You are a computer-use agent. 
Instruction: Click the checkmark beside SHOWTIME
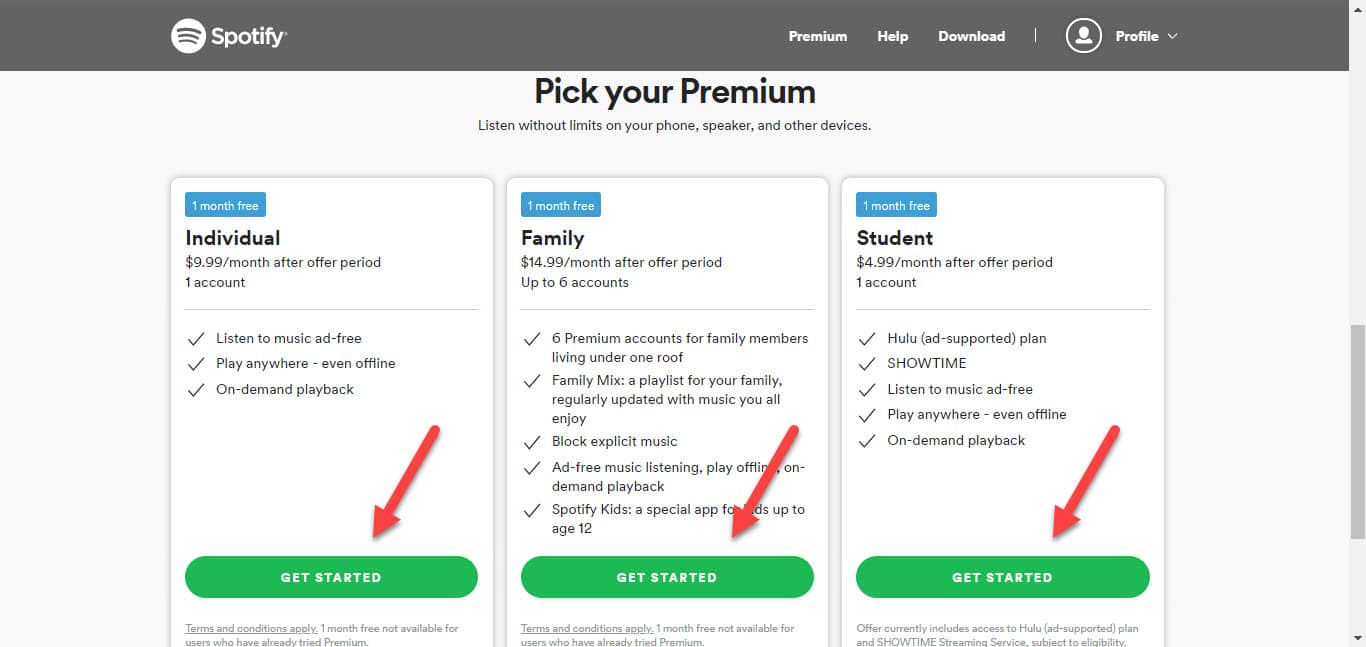pyautogui.click(x=867, y=364)
